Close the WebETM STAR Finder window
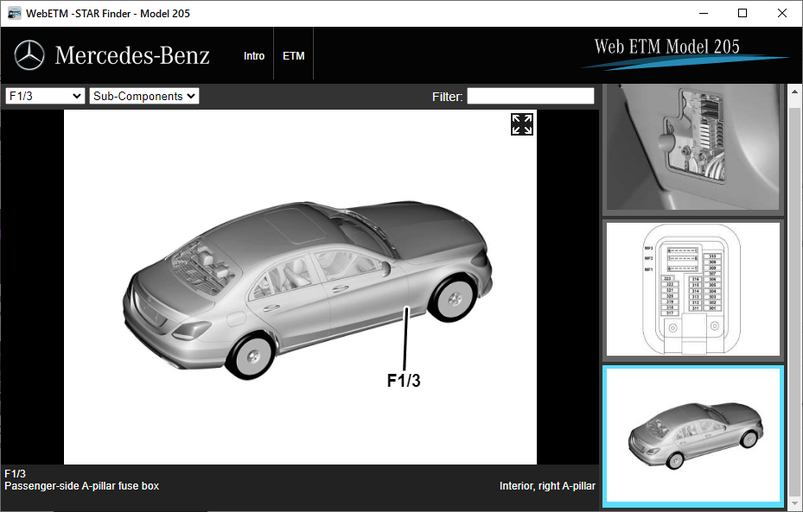This screenshot has width=803, height=512. tap(783, 13)
